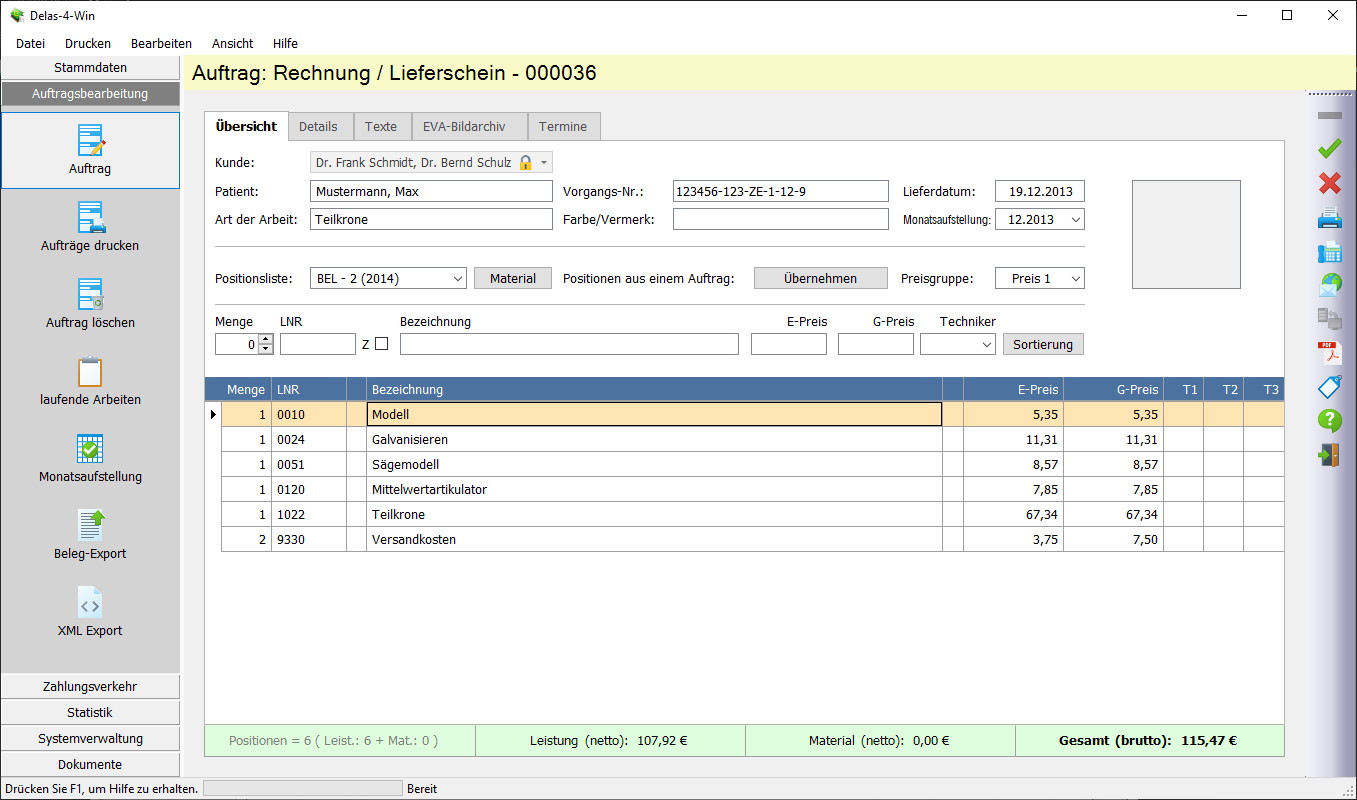
Task: Open the XML Export sidebar item
Action: pyautogui.click(x=90, y=613)
